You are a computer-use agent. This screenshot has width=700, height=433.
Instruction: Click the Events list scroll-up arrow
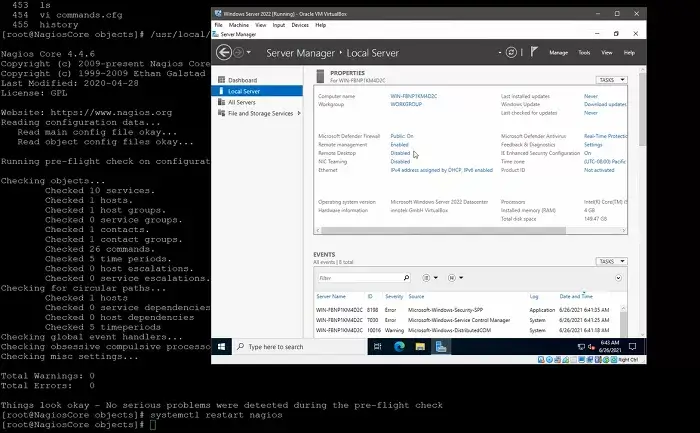(623, 308)
